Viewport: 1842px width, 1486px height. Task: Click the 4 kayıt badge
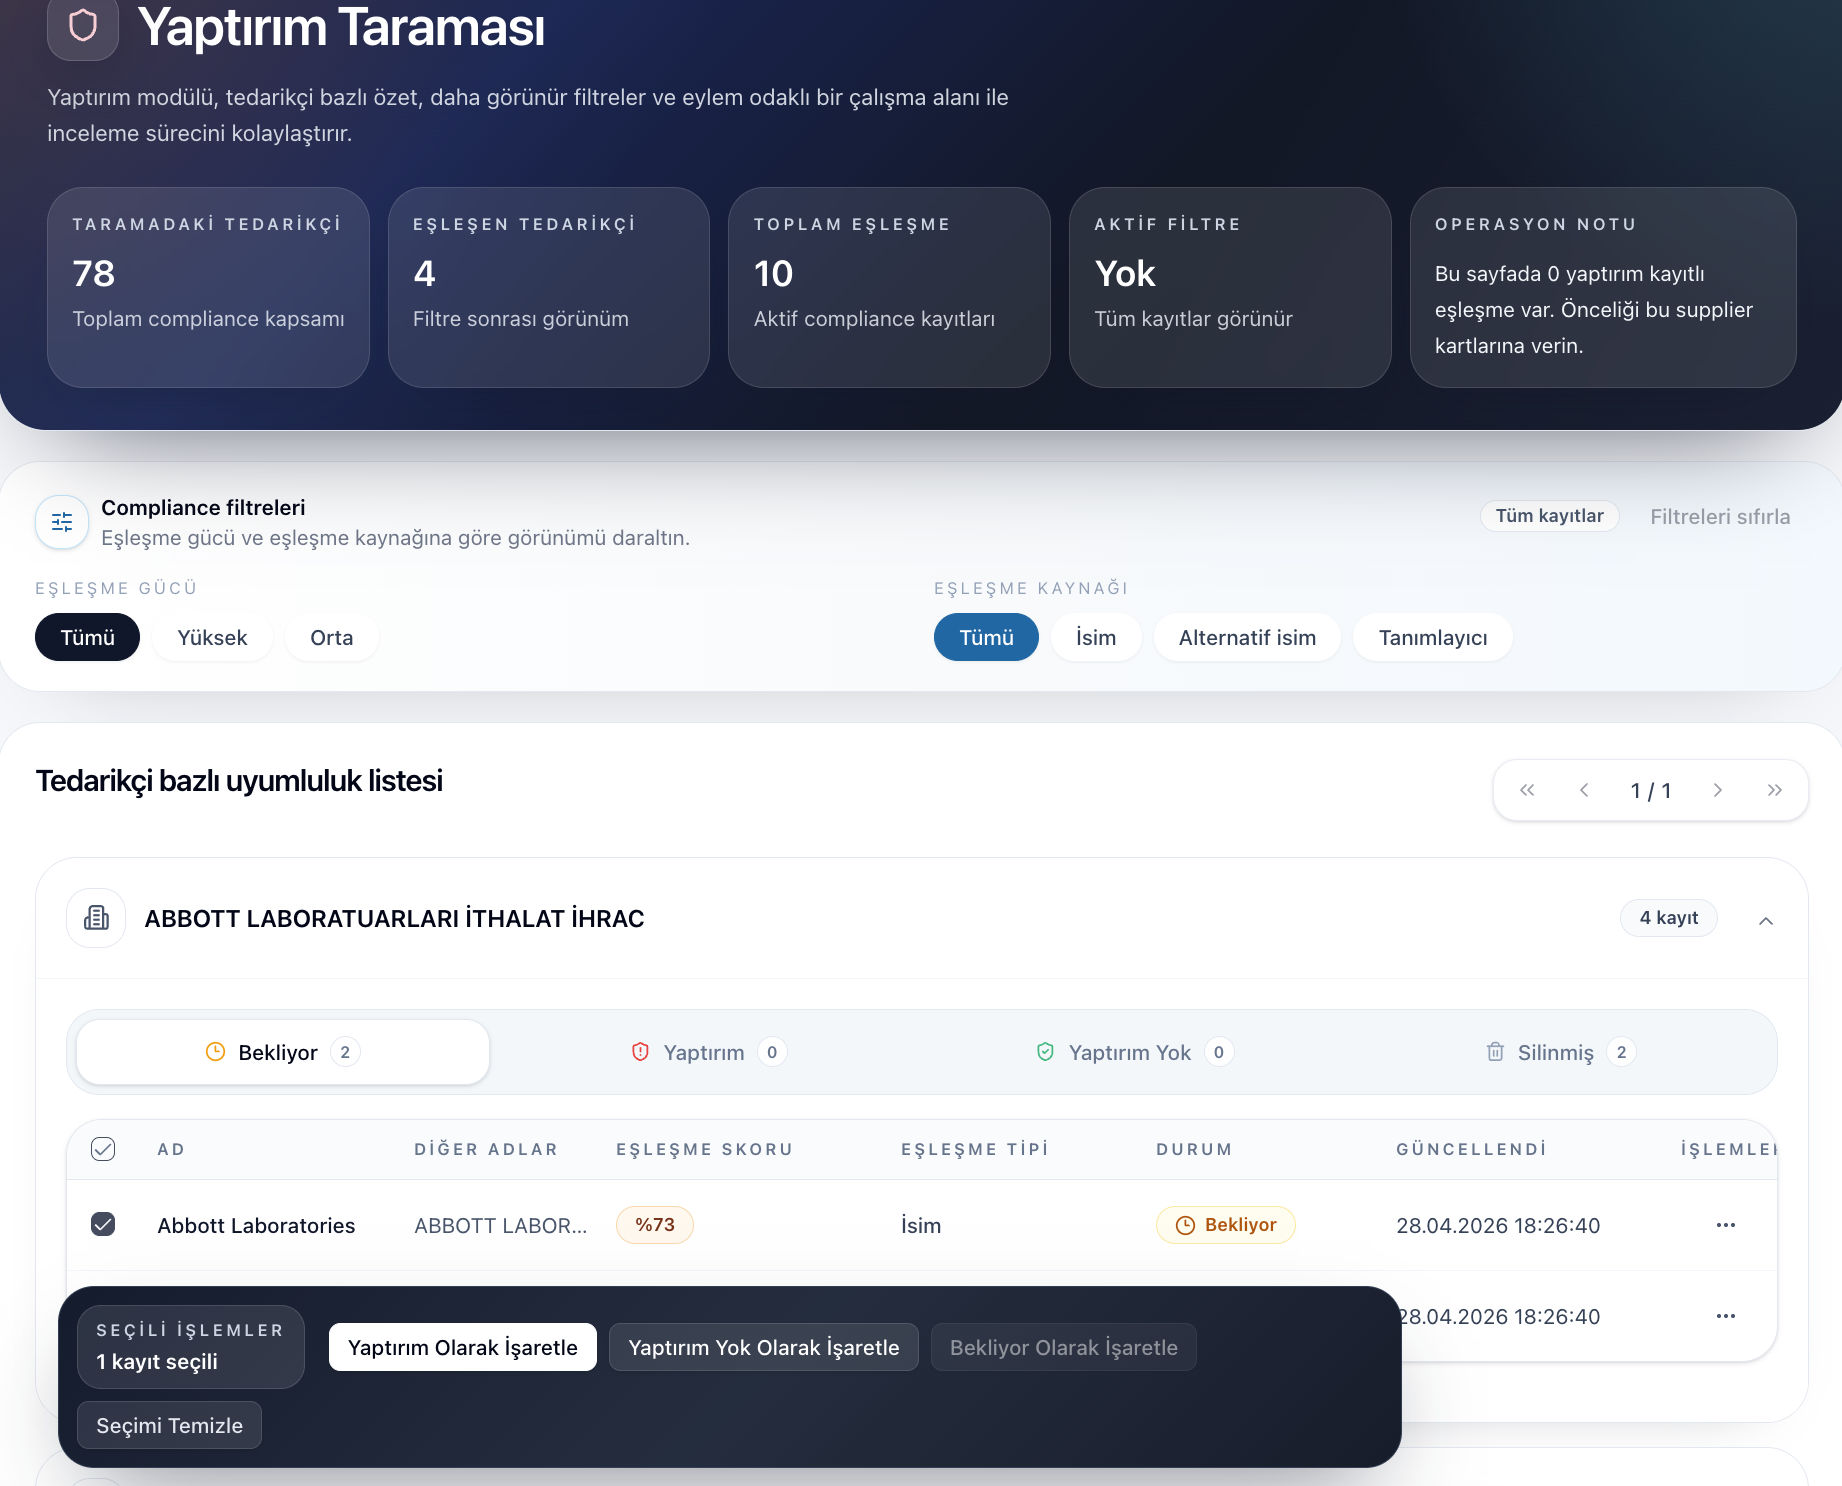tap(1668, 918)
